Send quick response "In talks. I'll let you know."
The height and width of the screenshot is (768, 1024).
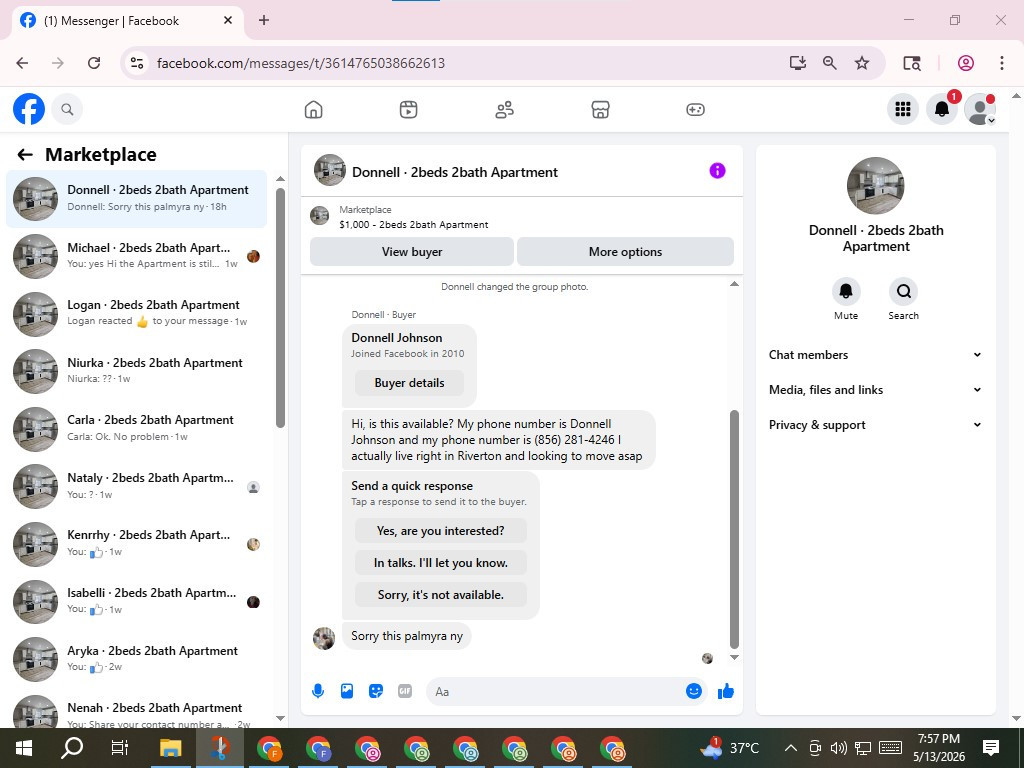441,563
